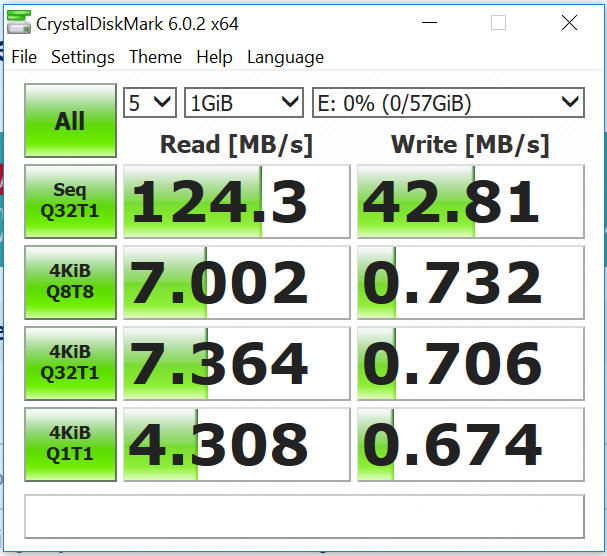Click the Write [MB/s] column header
The height and width of the screenshot is (556, 607).
470,145
